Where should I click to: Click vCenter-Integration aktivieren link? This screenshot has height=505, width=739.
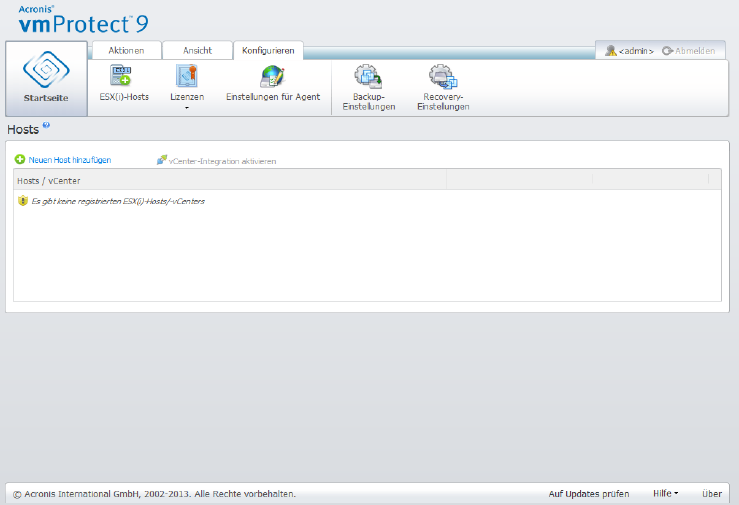[222, 161]
